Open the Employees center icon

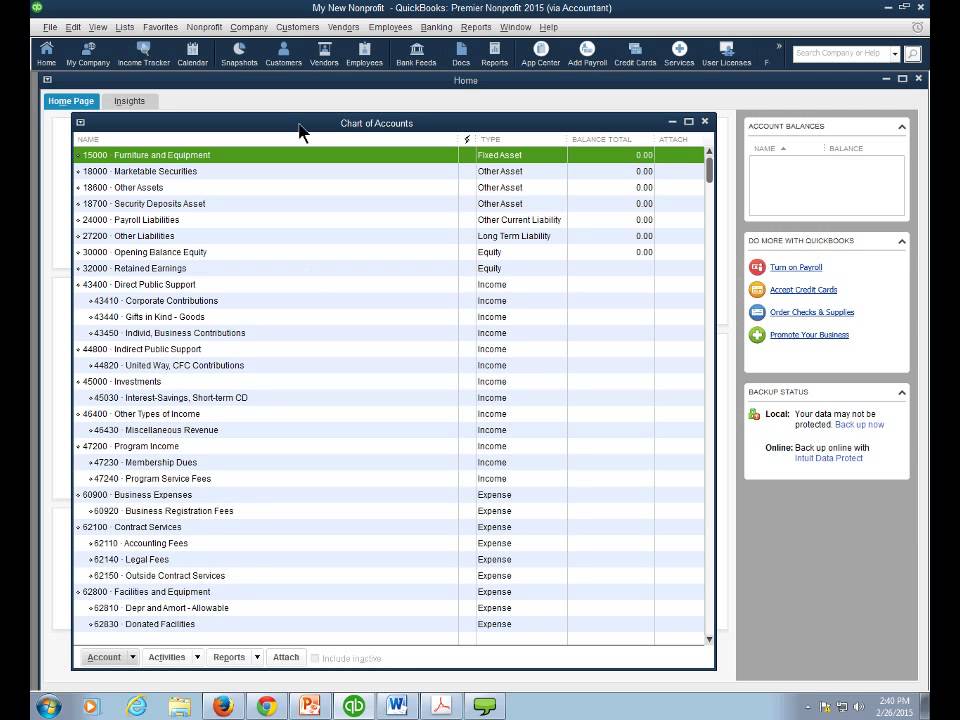coord(364,54)
